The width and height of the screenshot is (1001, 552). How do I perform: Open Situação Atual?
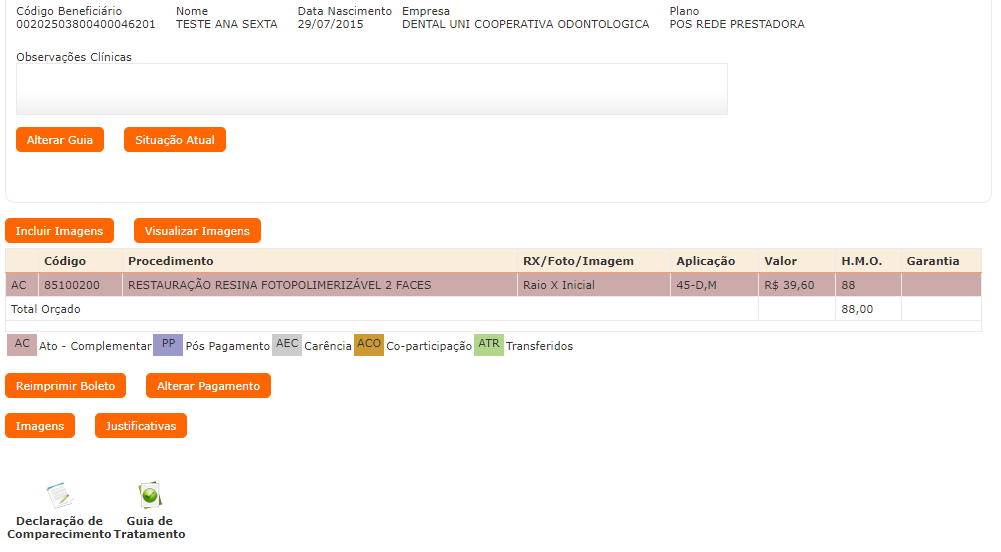click(x=175, y=140)
